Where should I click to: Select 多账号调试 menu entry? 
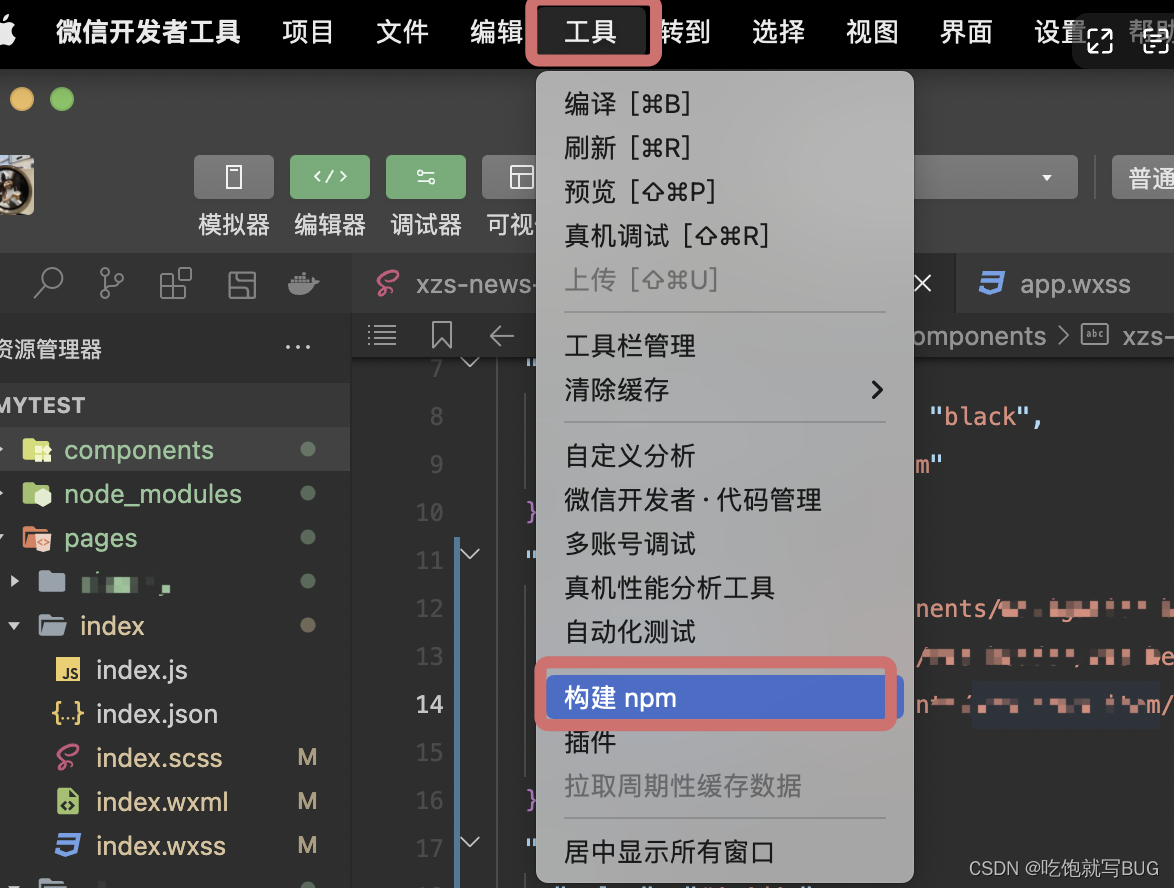(x=725, y=544)
